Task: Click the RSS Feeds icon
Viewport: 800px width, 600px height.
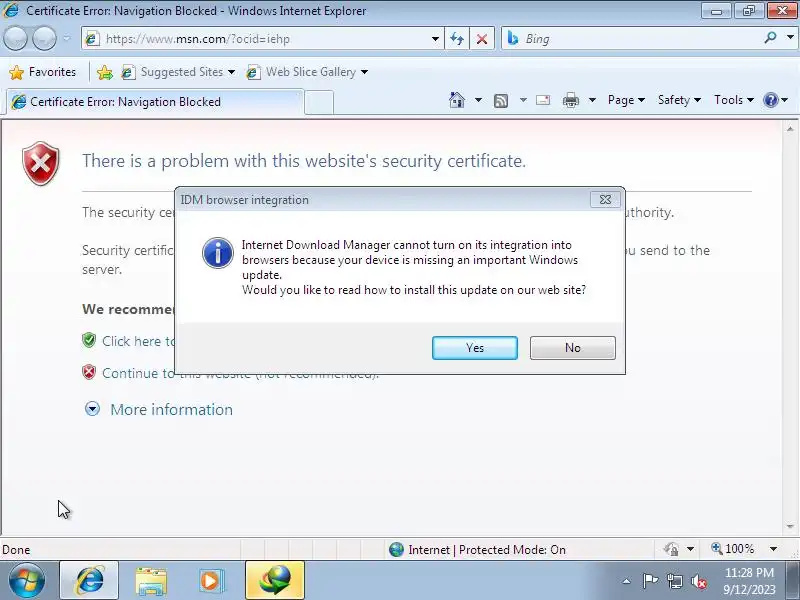Action: pyautogui.click(x=501, y=101)
